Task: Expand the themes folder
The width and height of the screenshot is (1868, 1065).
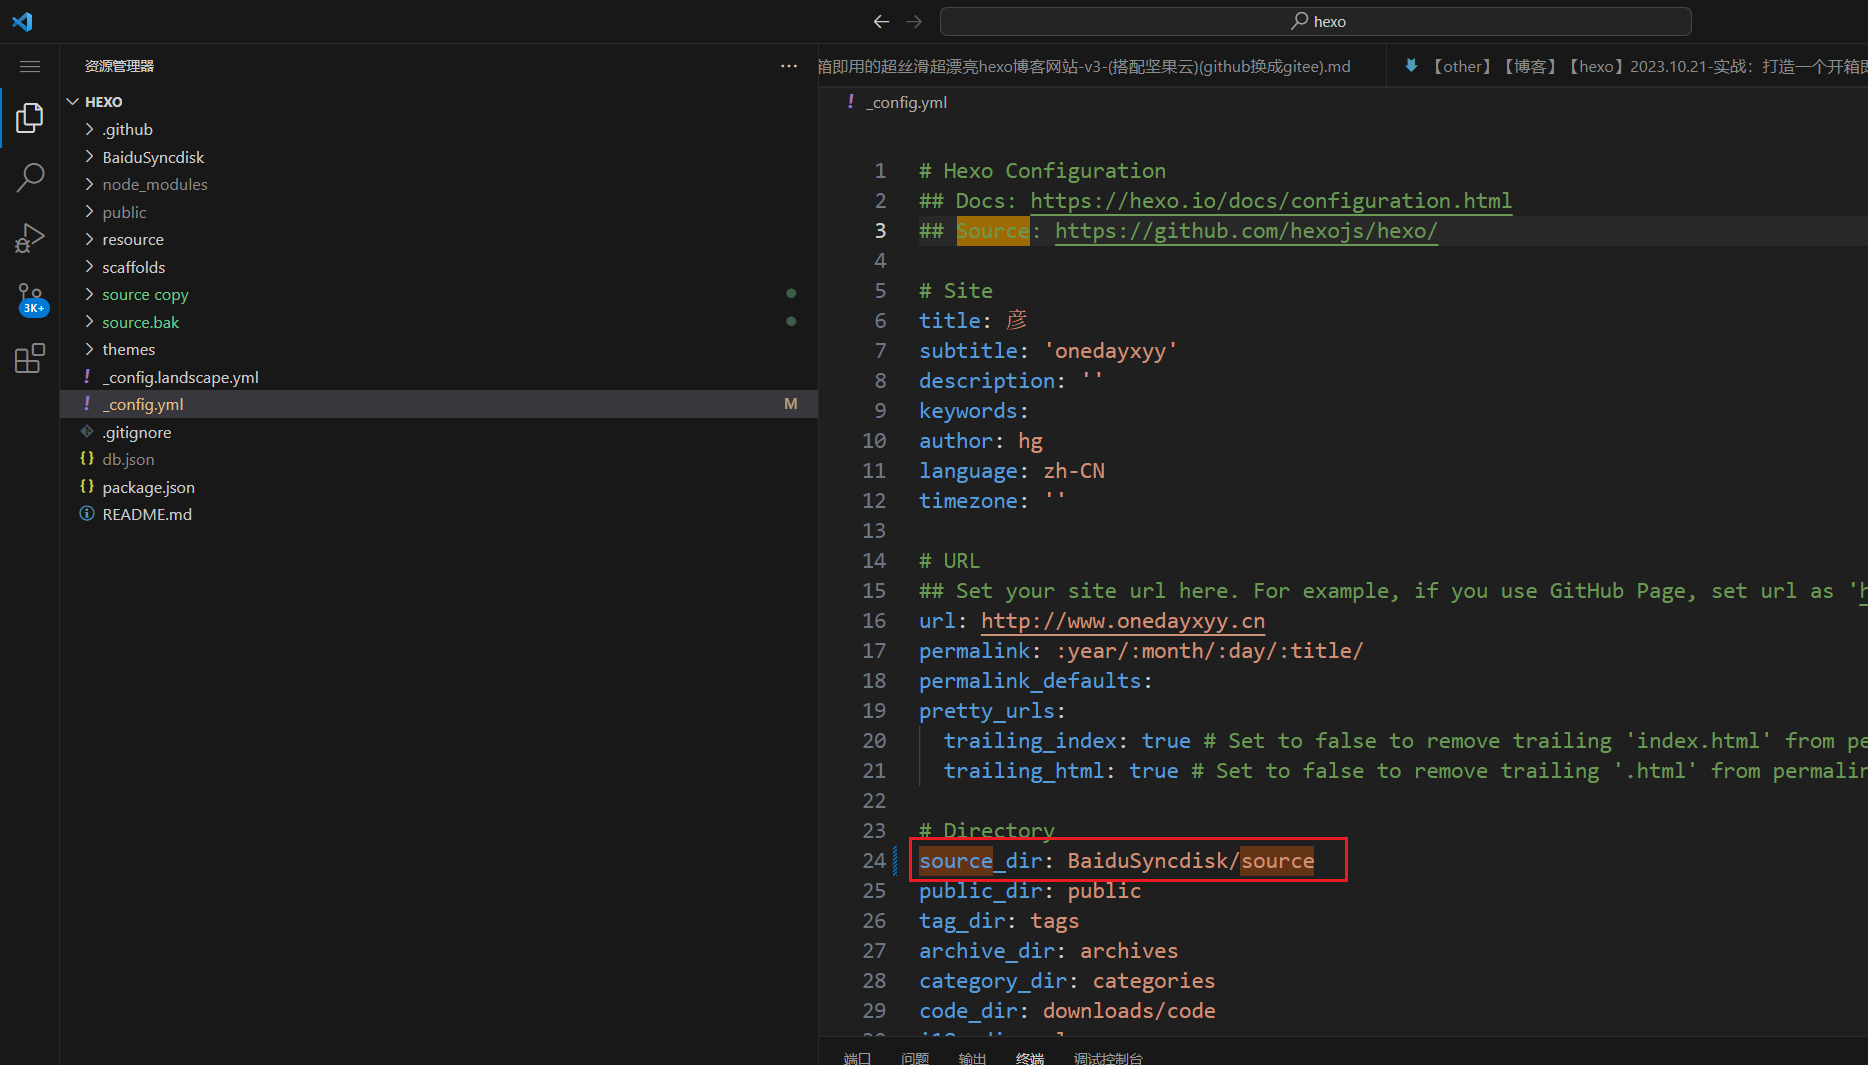Action: point(440,349)
